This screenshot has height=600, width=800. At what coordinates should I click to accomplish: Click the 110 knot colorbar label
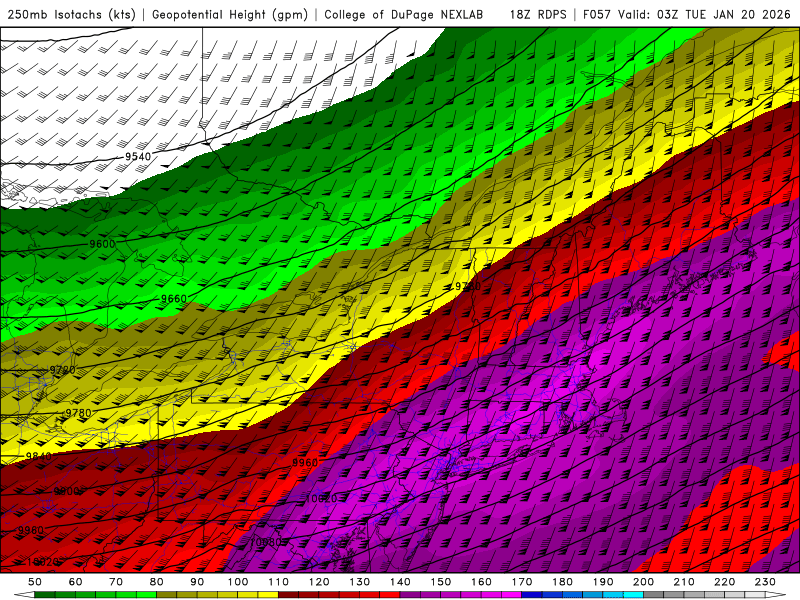pos(279,582)
